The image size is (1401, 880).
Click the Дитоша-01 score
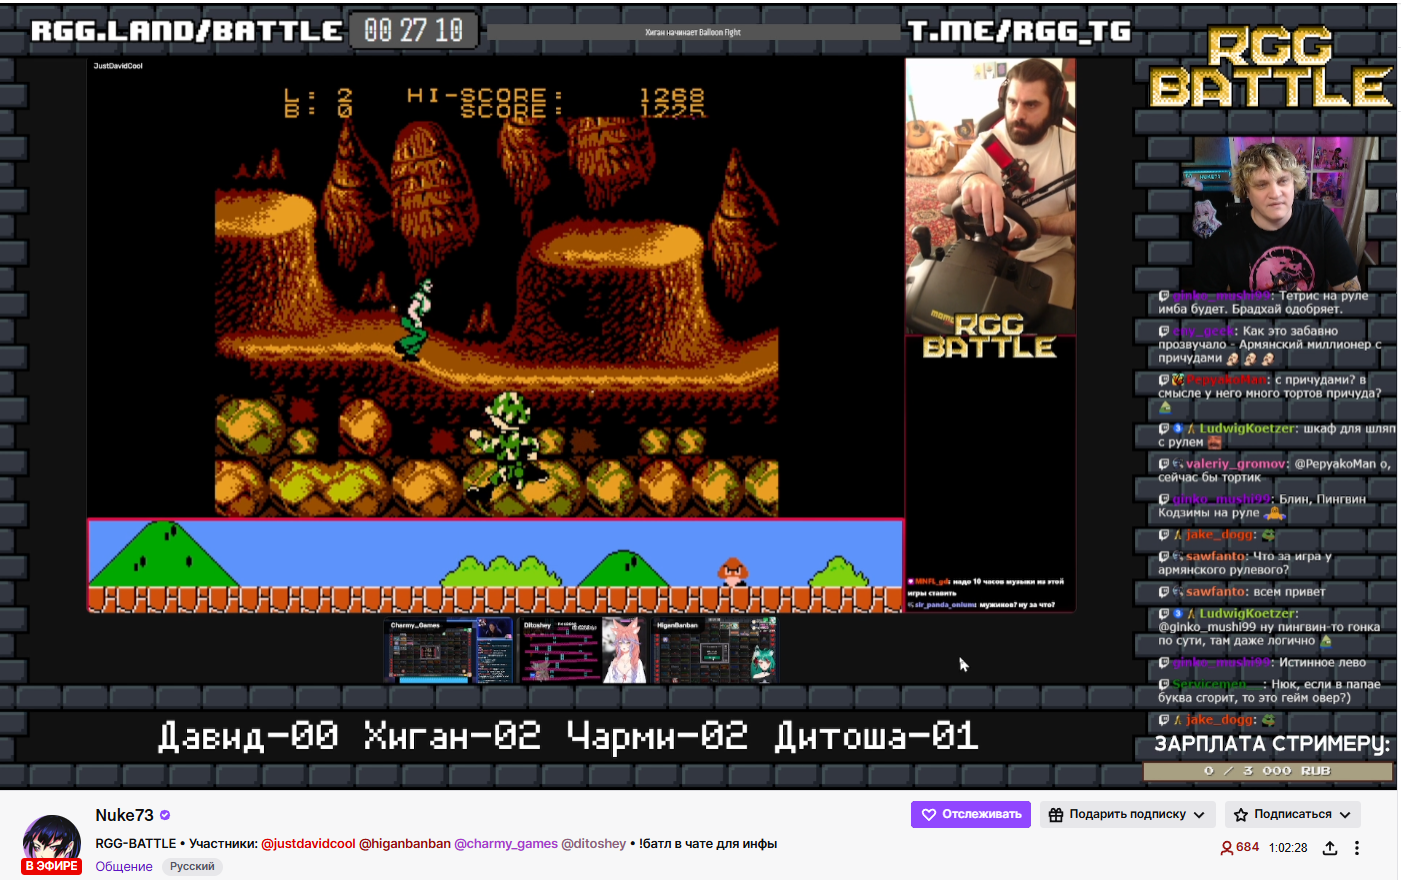tap(876, 737)
